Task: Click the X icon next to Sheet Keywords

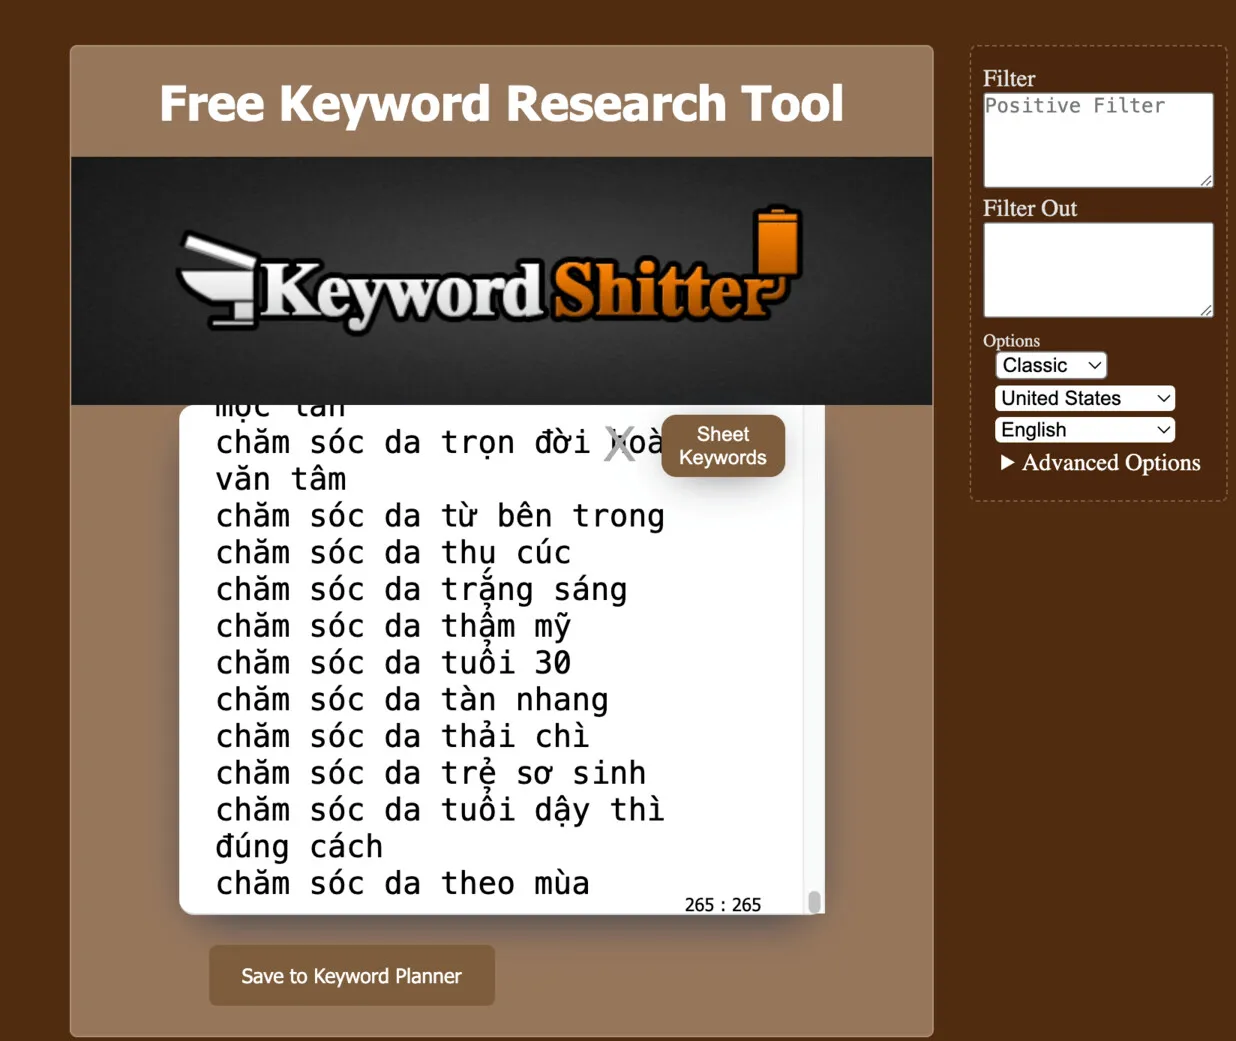Action: (x=620, y=443)
